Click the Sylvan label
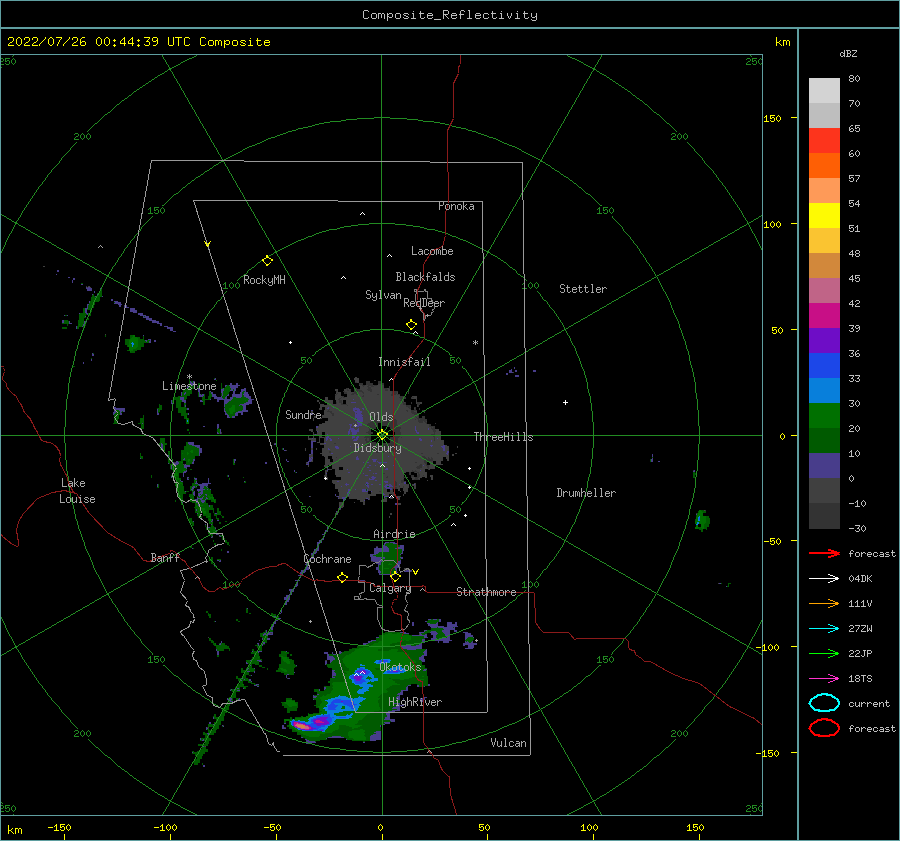This screenshot has height=841, width=900. 383,295
